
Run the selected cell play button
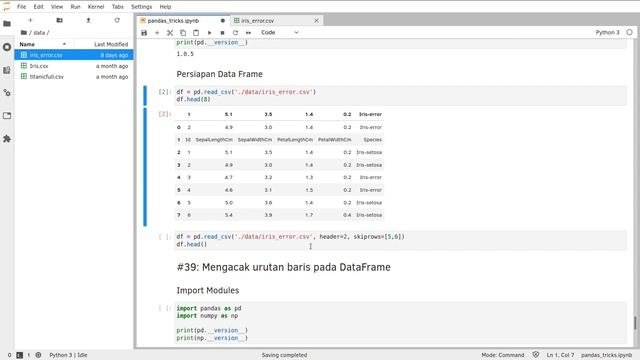click(x=209, y=33)
